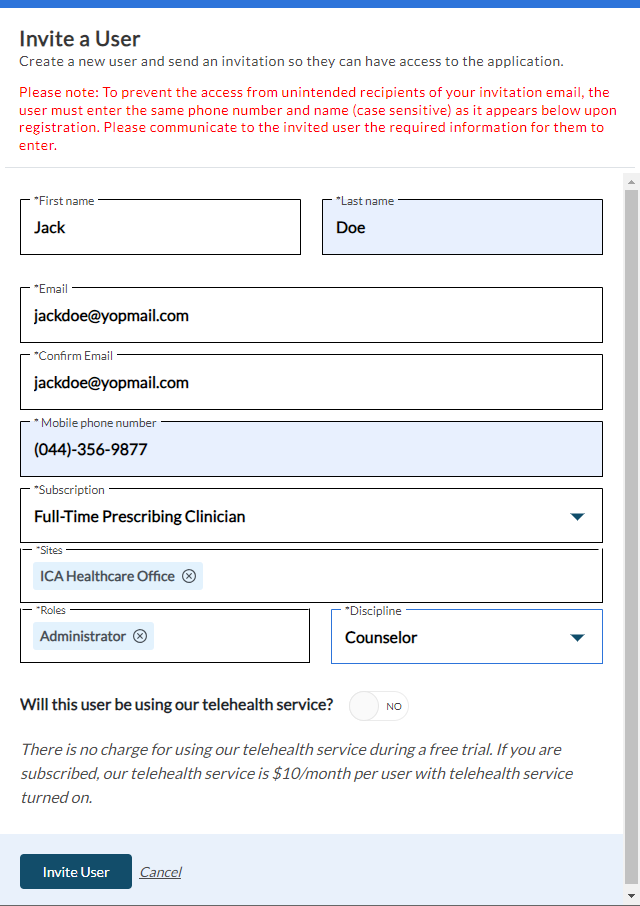The width and height of the screenshot is (640, 906).
Task: Open the Discipline dropdown arrow
Action: [x=576, y=638]
